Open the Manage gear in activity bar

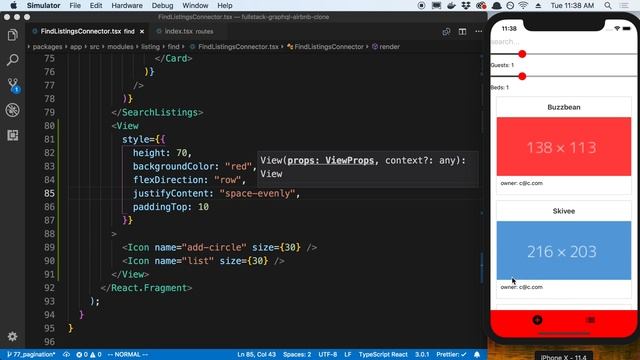pos(13,336)
